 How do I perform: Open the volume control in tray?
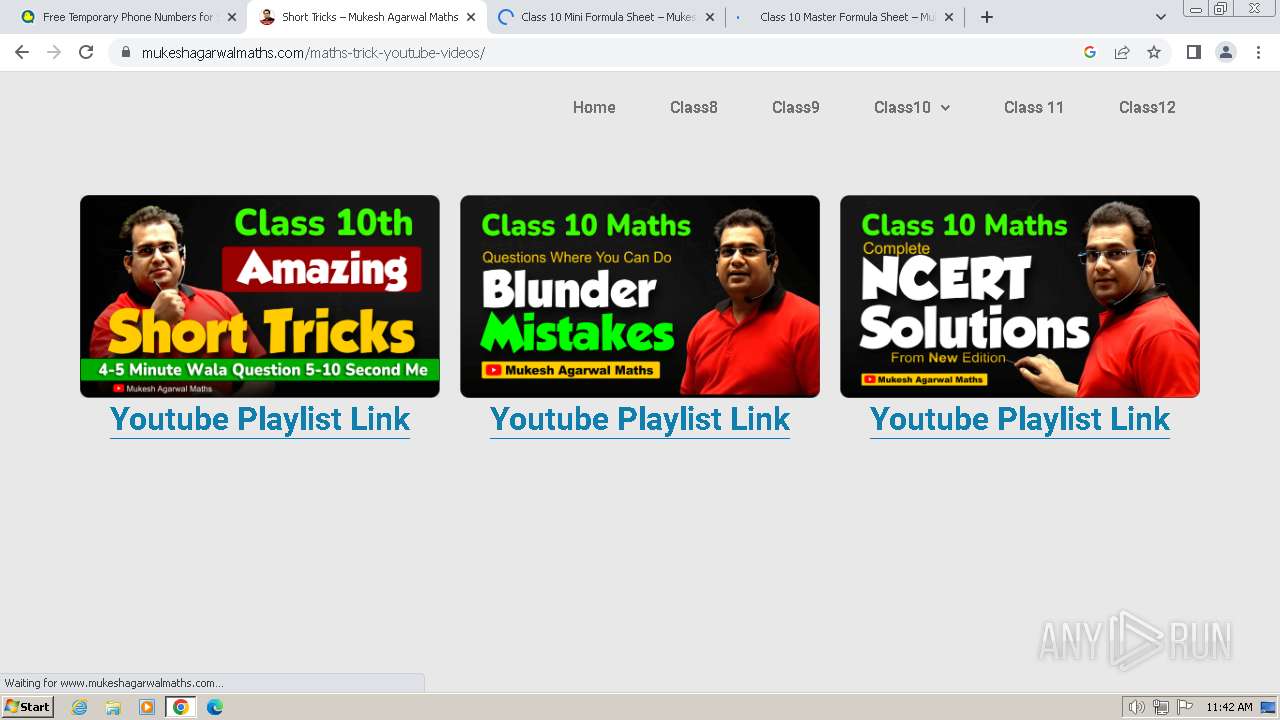pos(1137,707)
